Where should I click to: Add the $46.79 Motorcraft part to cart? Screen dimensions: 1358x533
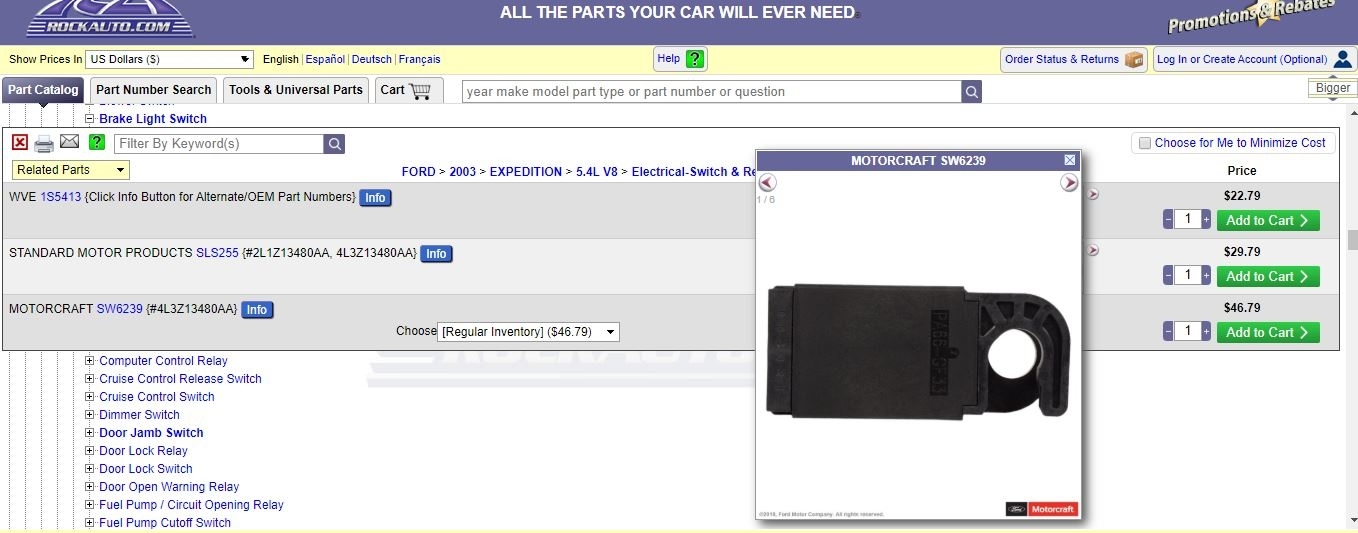tap(1268, 332)
